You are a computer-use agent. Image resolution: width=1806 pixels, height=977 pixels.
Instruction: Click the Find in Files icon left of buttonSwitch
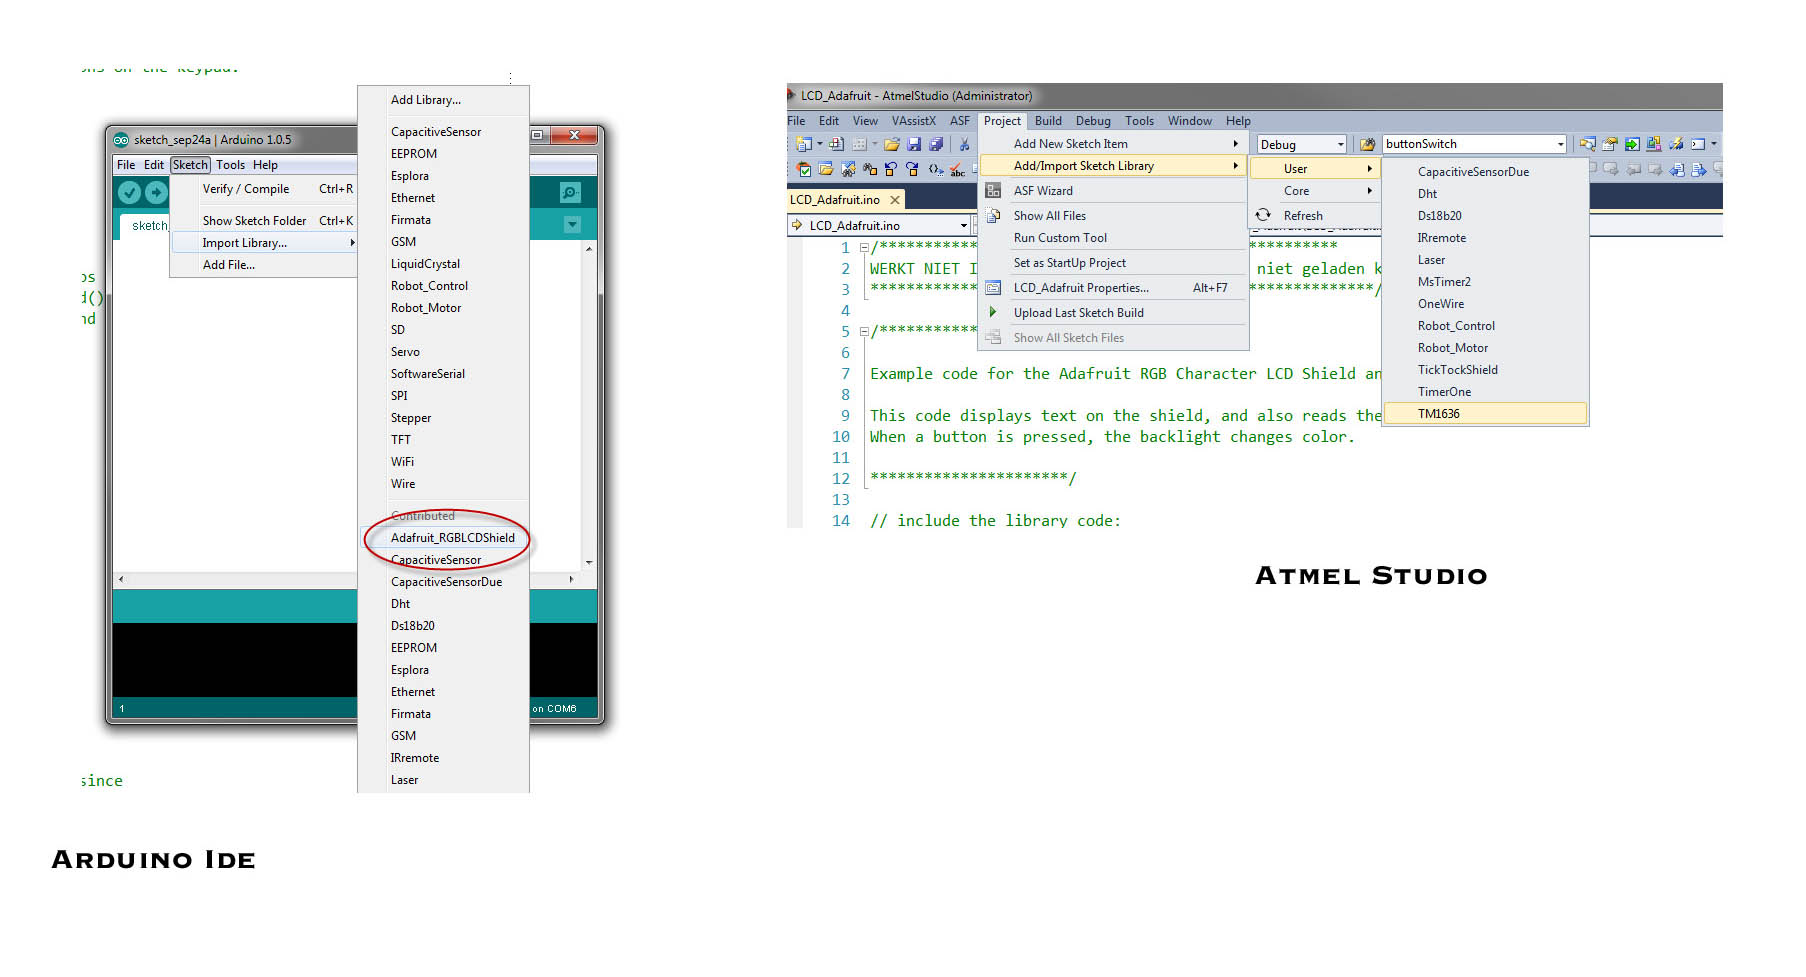coord(1367,144)
